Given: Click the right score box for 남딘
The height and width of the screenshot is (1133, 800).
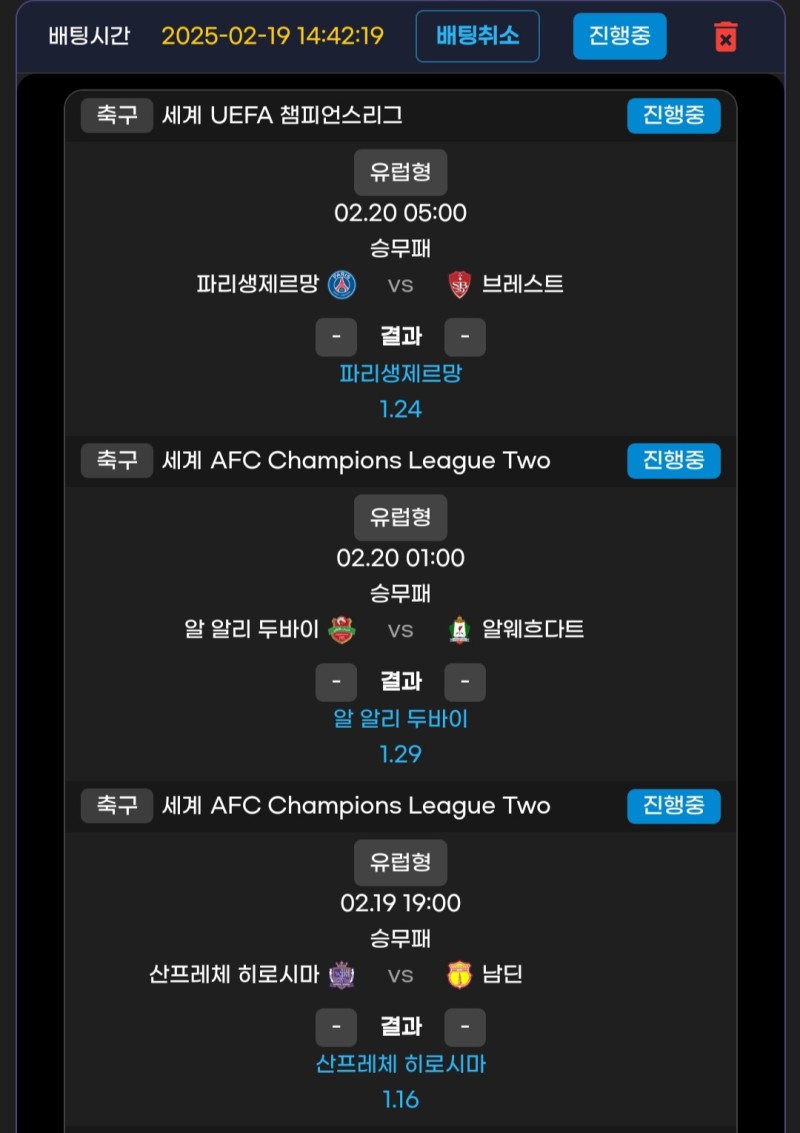Looking at the screenshot, I should click(465, 1028).
